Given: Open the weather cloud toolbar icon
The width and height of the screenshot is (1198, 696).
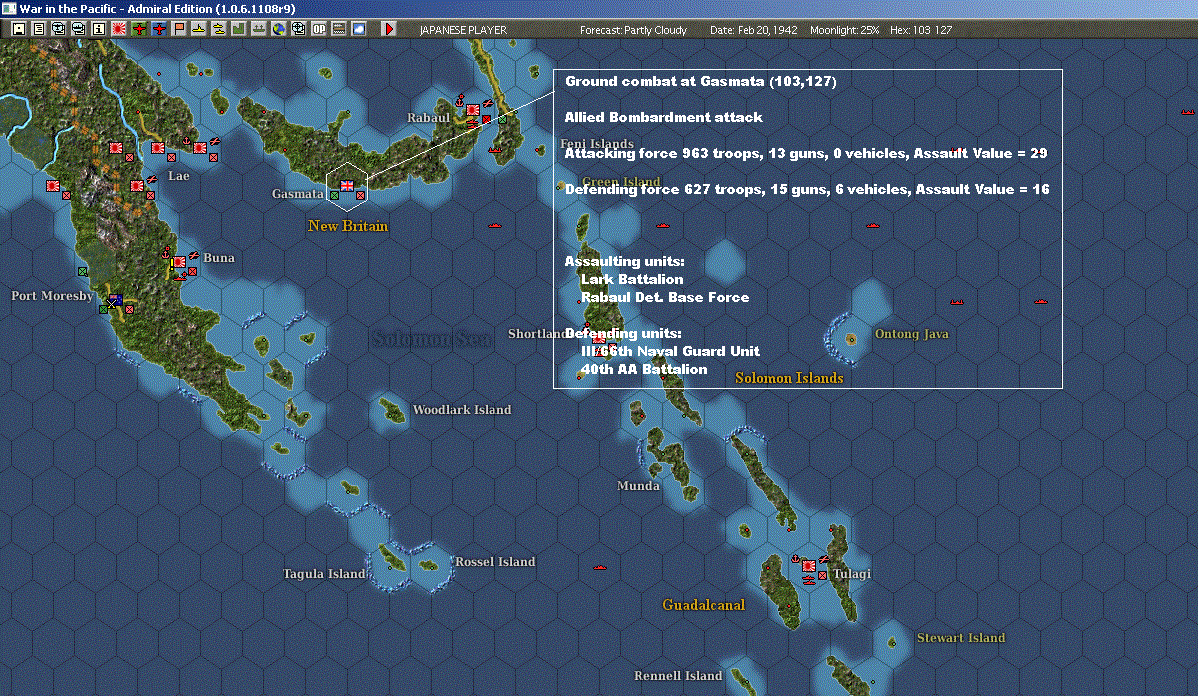Looking at the screenshot, I should pyautogui.click(x=358, y=29).
